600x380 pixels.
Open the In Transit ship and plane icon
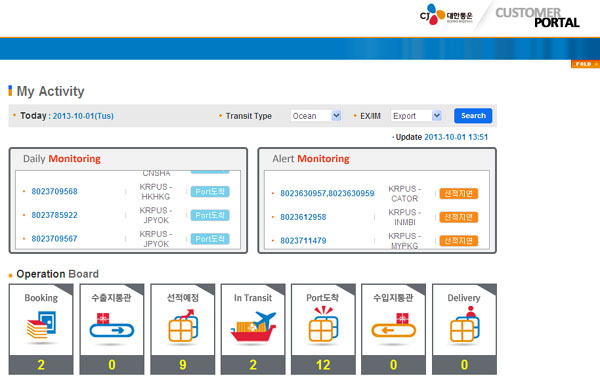click(x=253, y=326)
